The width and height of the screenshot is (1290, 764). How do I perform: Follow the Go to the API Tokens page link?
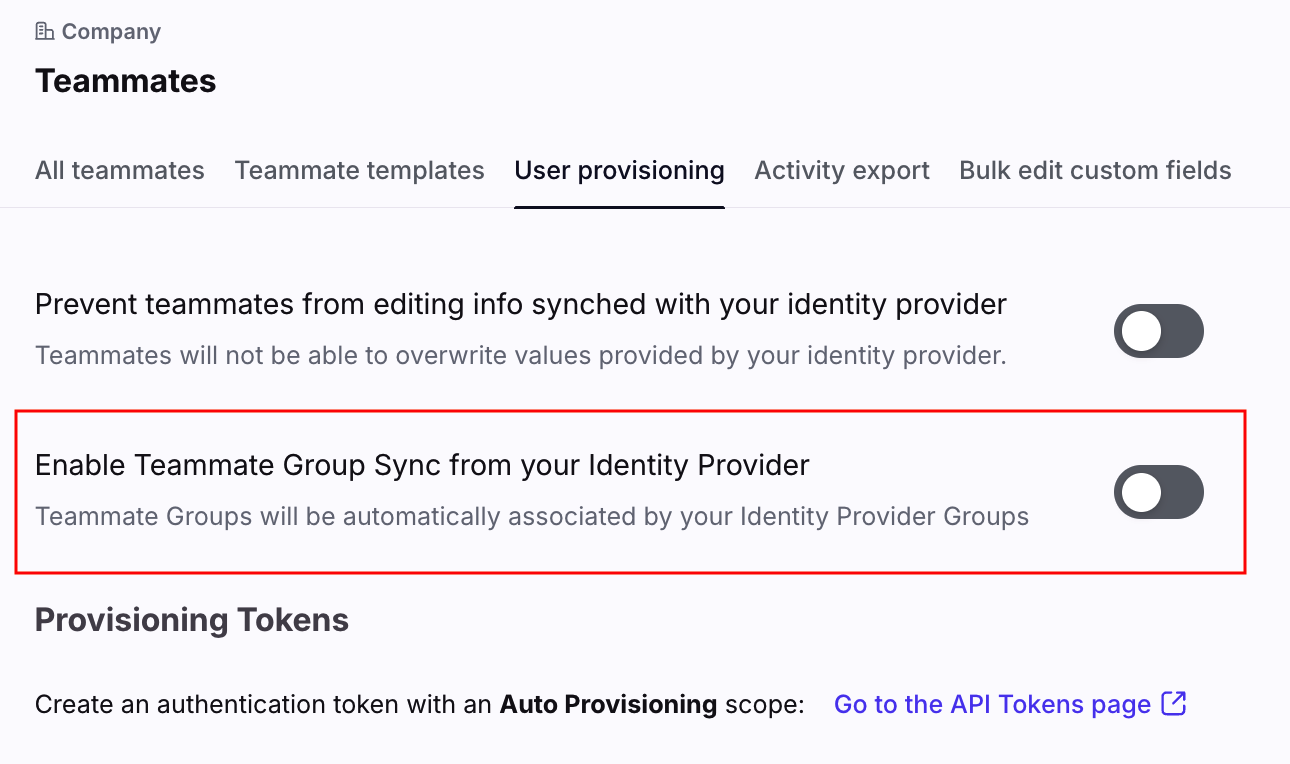point(992,705)
